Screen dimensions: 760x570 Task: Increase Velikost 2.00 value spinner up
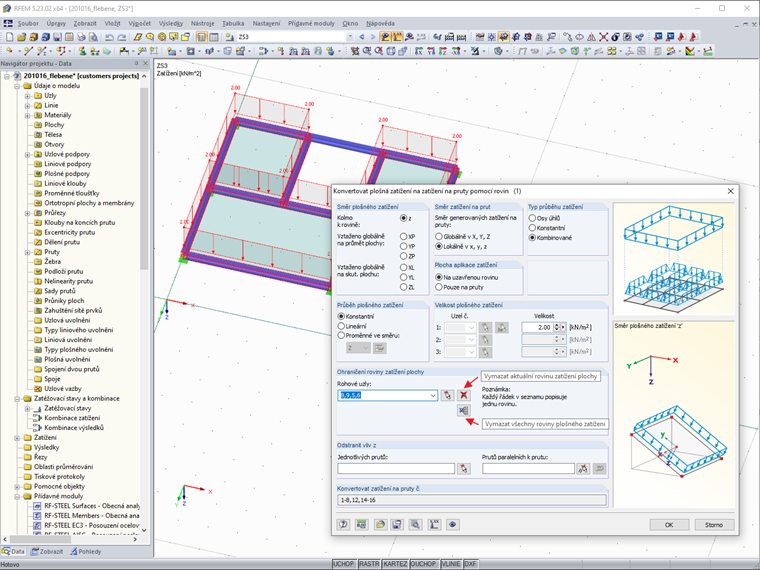pos(556,325)
